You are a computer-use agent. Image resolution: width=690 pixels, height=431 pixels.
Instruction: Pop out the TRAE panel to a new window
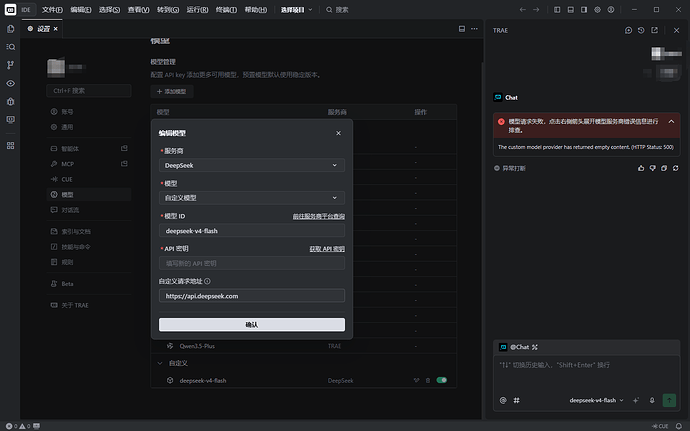point(654,30)
